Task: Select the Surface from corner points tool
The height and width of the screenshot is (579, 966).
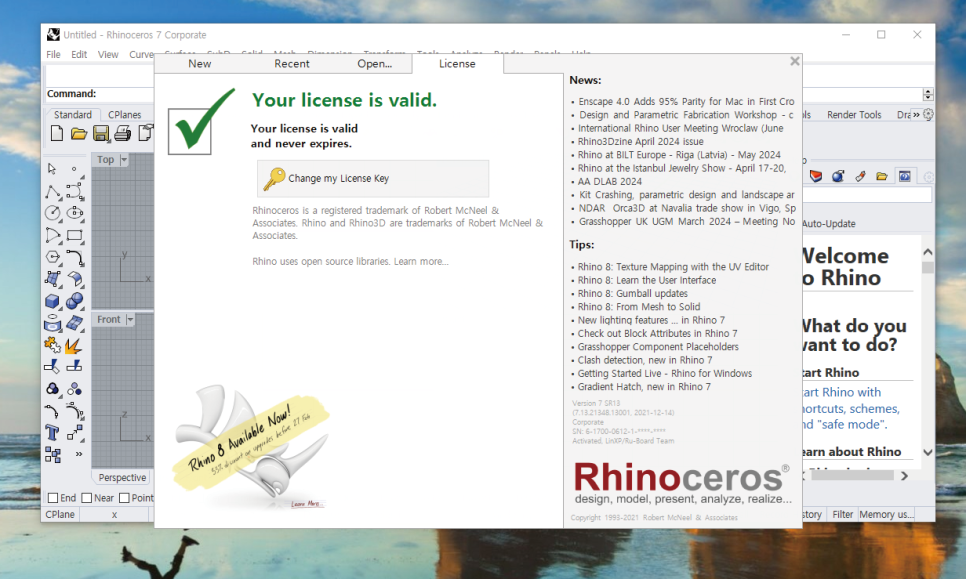Action: click(53, 279)
